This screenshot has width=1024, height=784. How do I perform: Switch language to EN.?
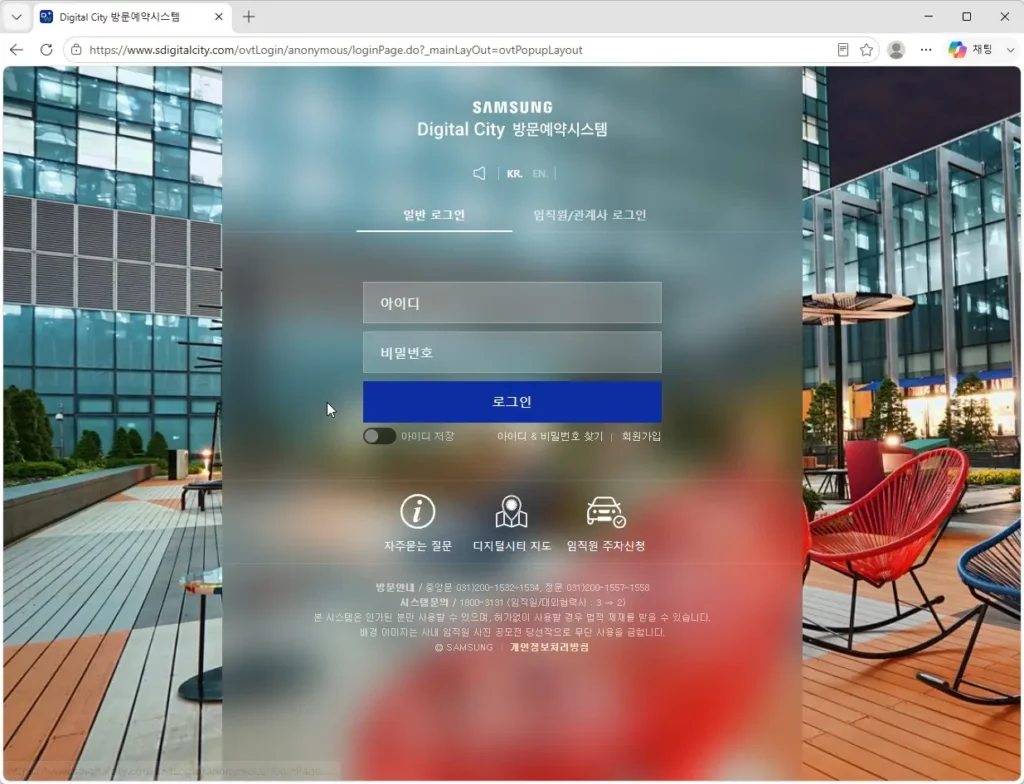coord(539,174)
